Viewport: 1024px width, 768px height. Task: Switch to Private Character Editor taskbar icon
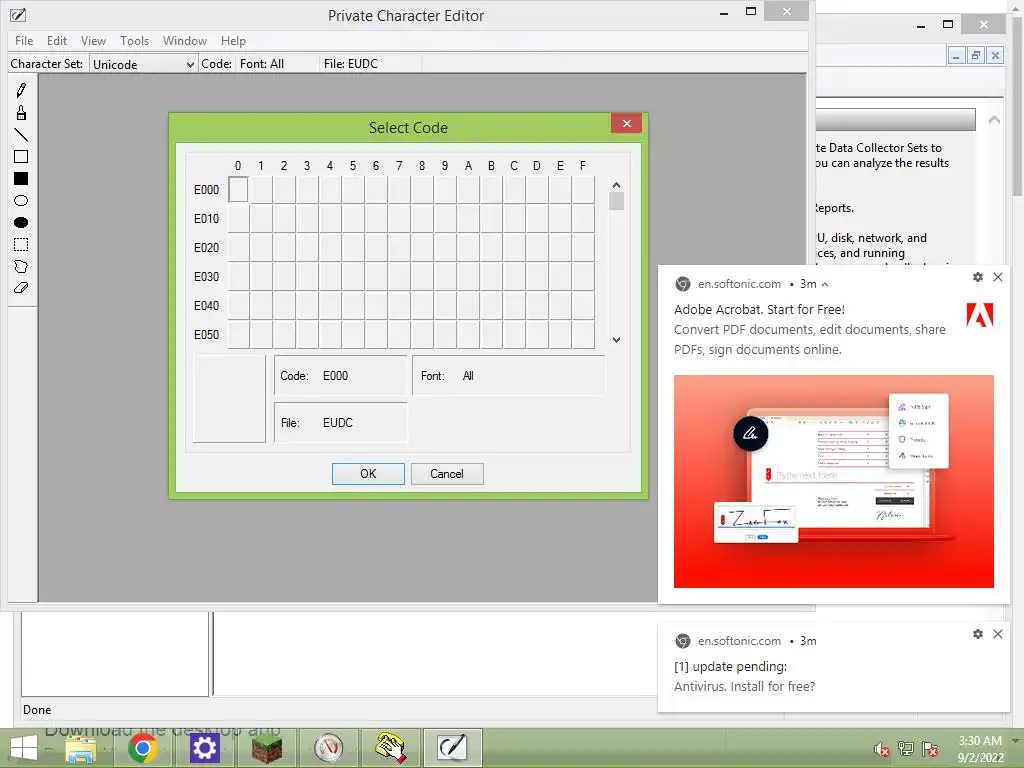tap(452, 748)
